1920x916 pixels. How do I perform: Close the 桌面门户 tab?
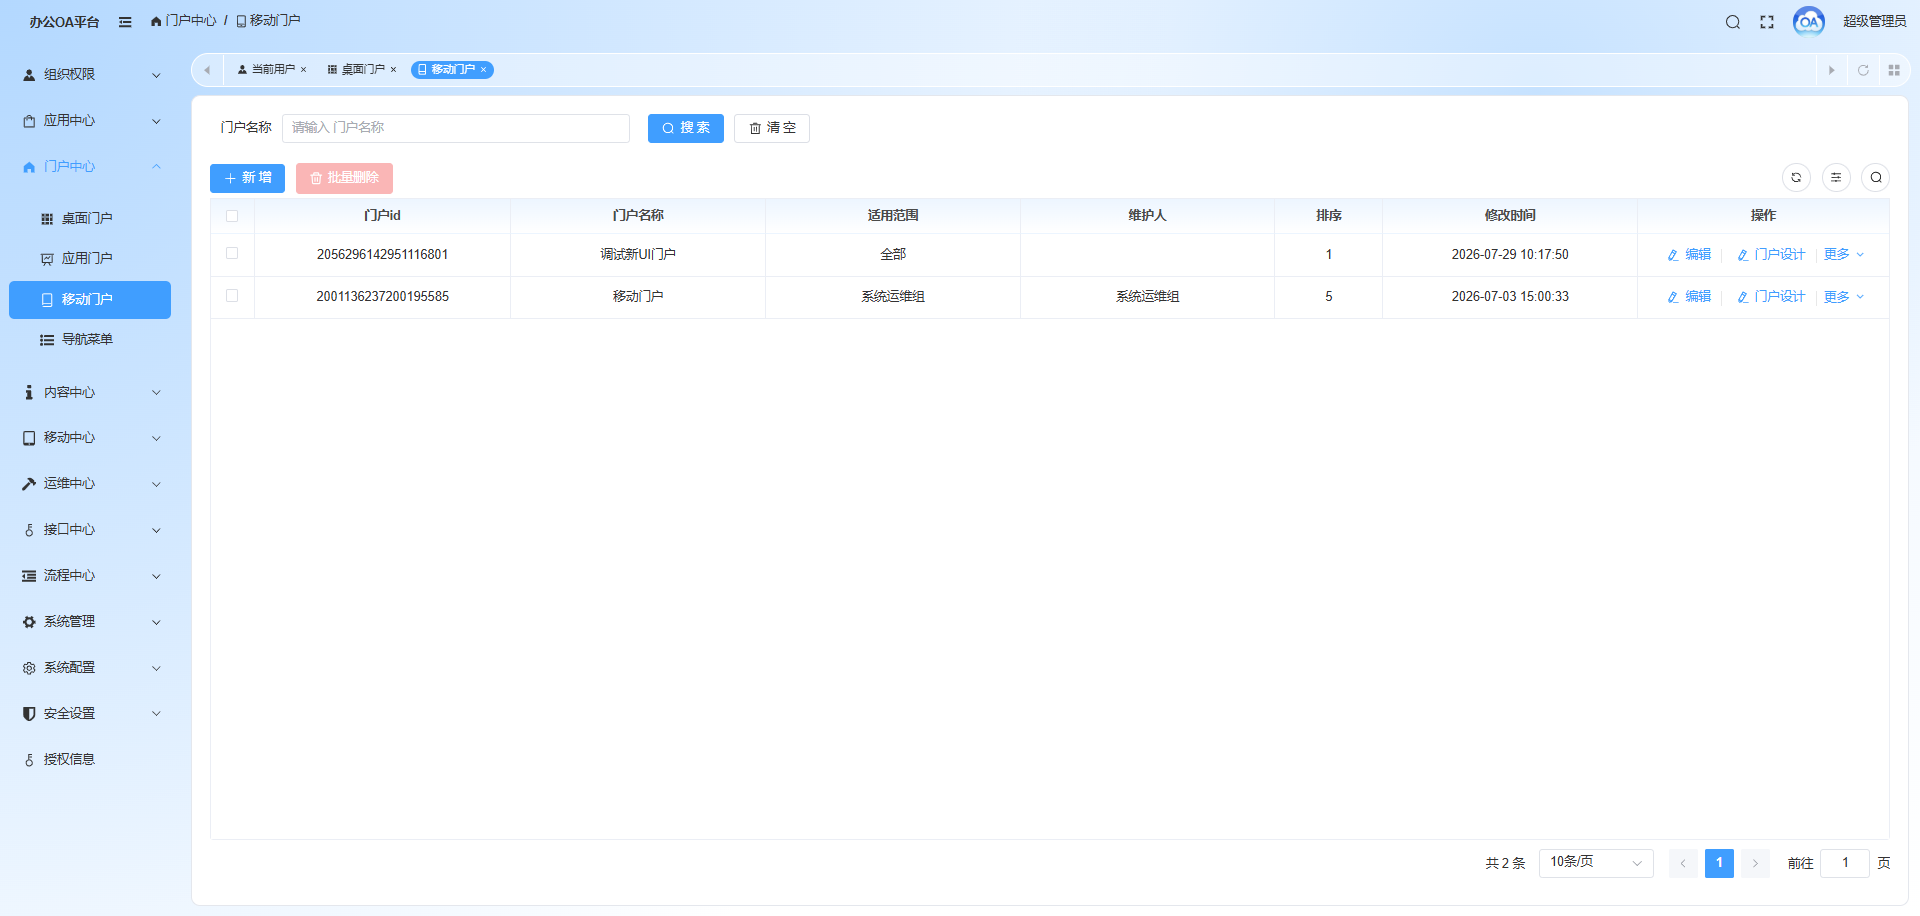pos(394,70)
